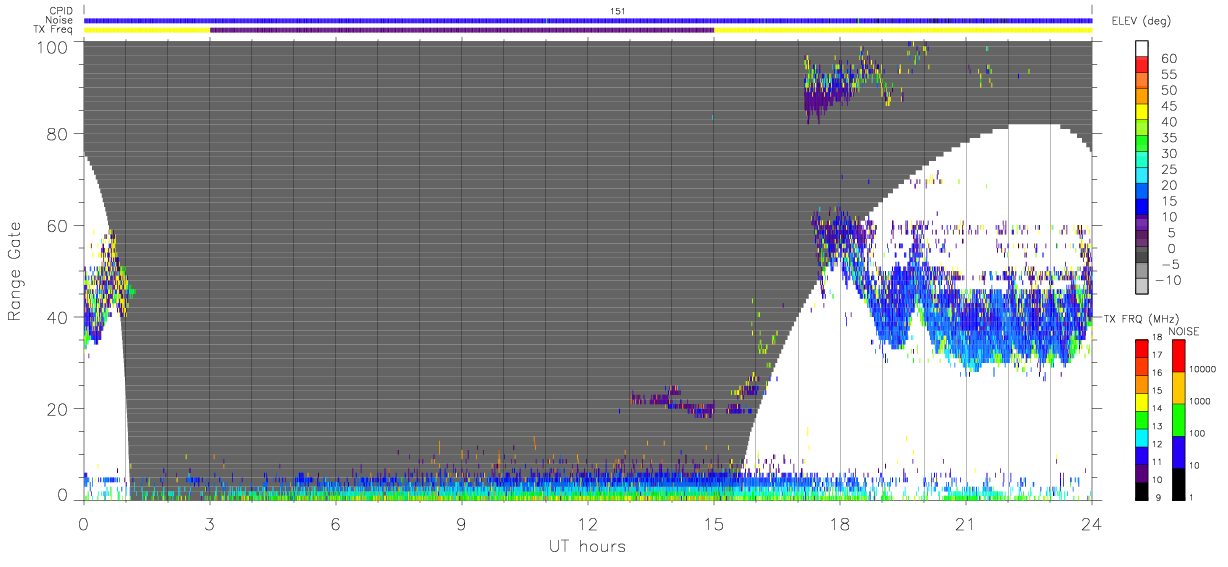The width and height of the screenshot is (1228, 567).
Task: Pick the light gray bottom ELEV segment
Action: pos(1142,288)
